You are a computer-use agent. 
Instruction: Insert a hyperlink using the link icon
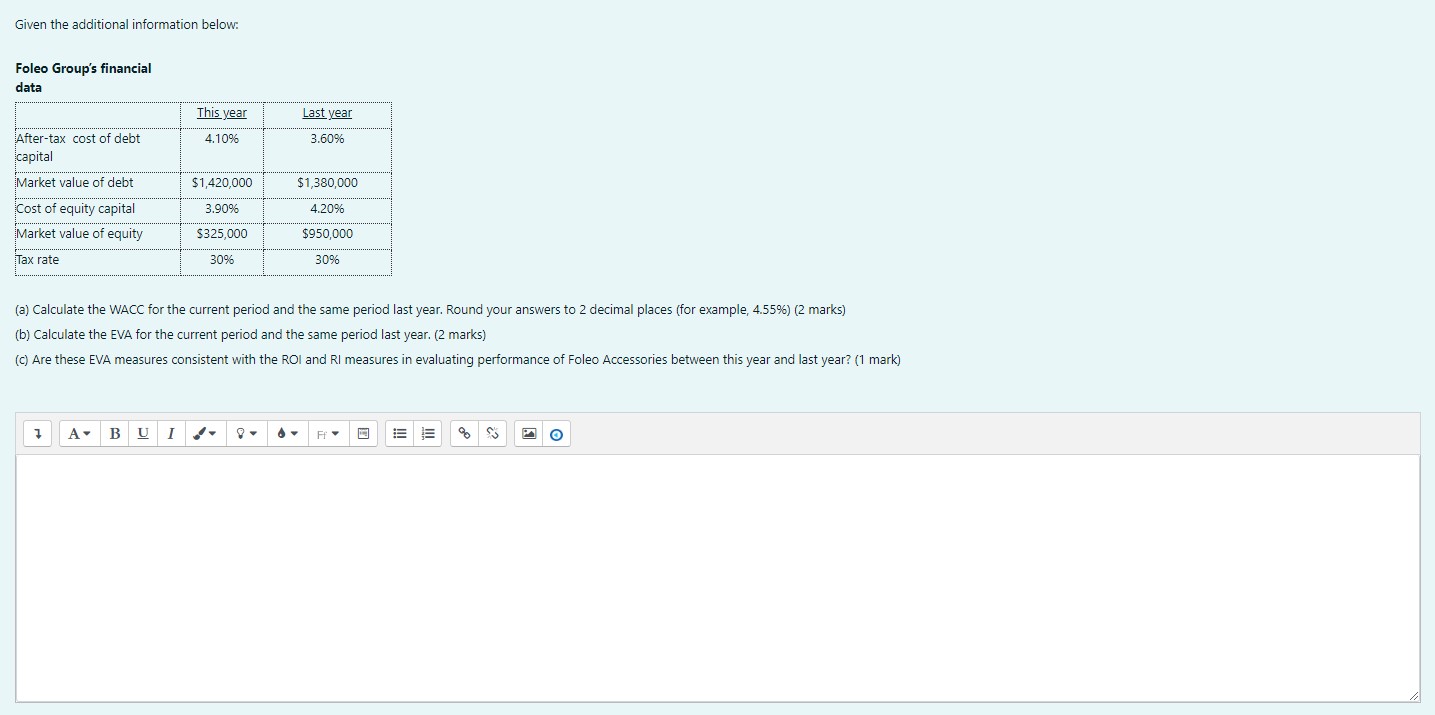(x=463, y=433)
